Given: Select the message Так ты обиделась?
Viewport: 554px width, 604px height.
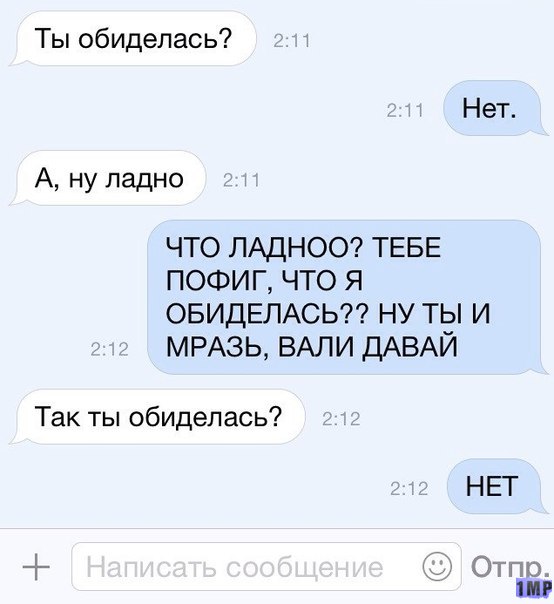Looking at the screenshot, I should (x=157, y=416).
